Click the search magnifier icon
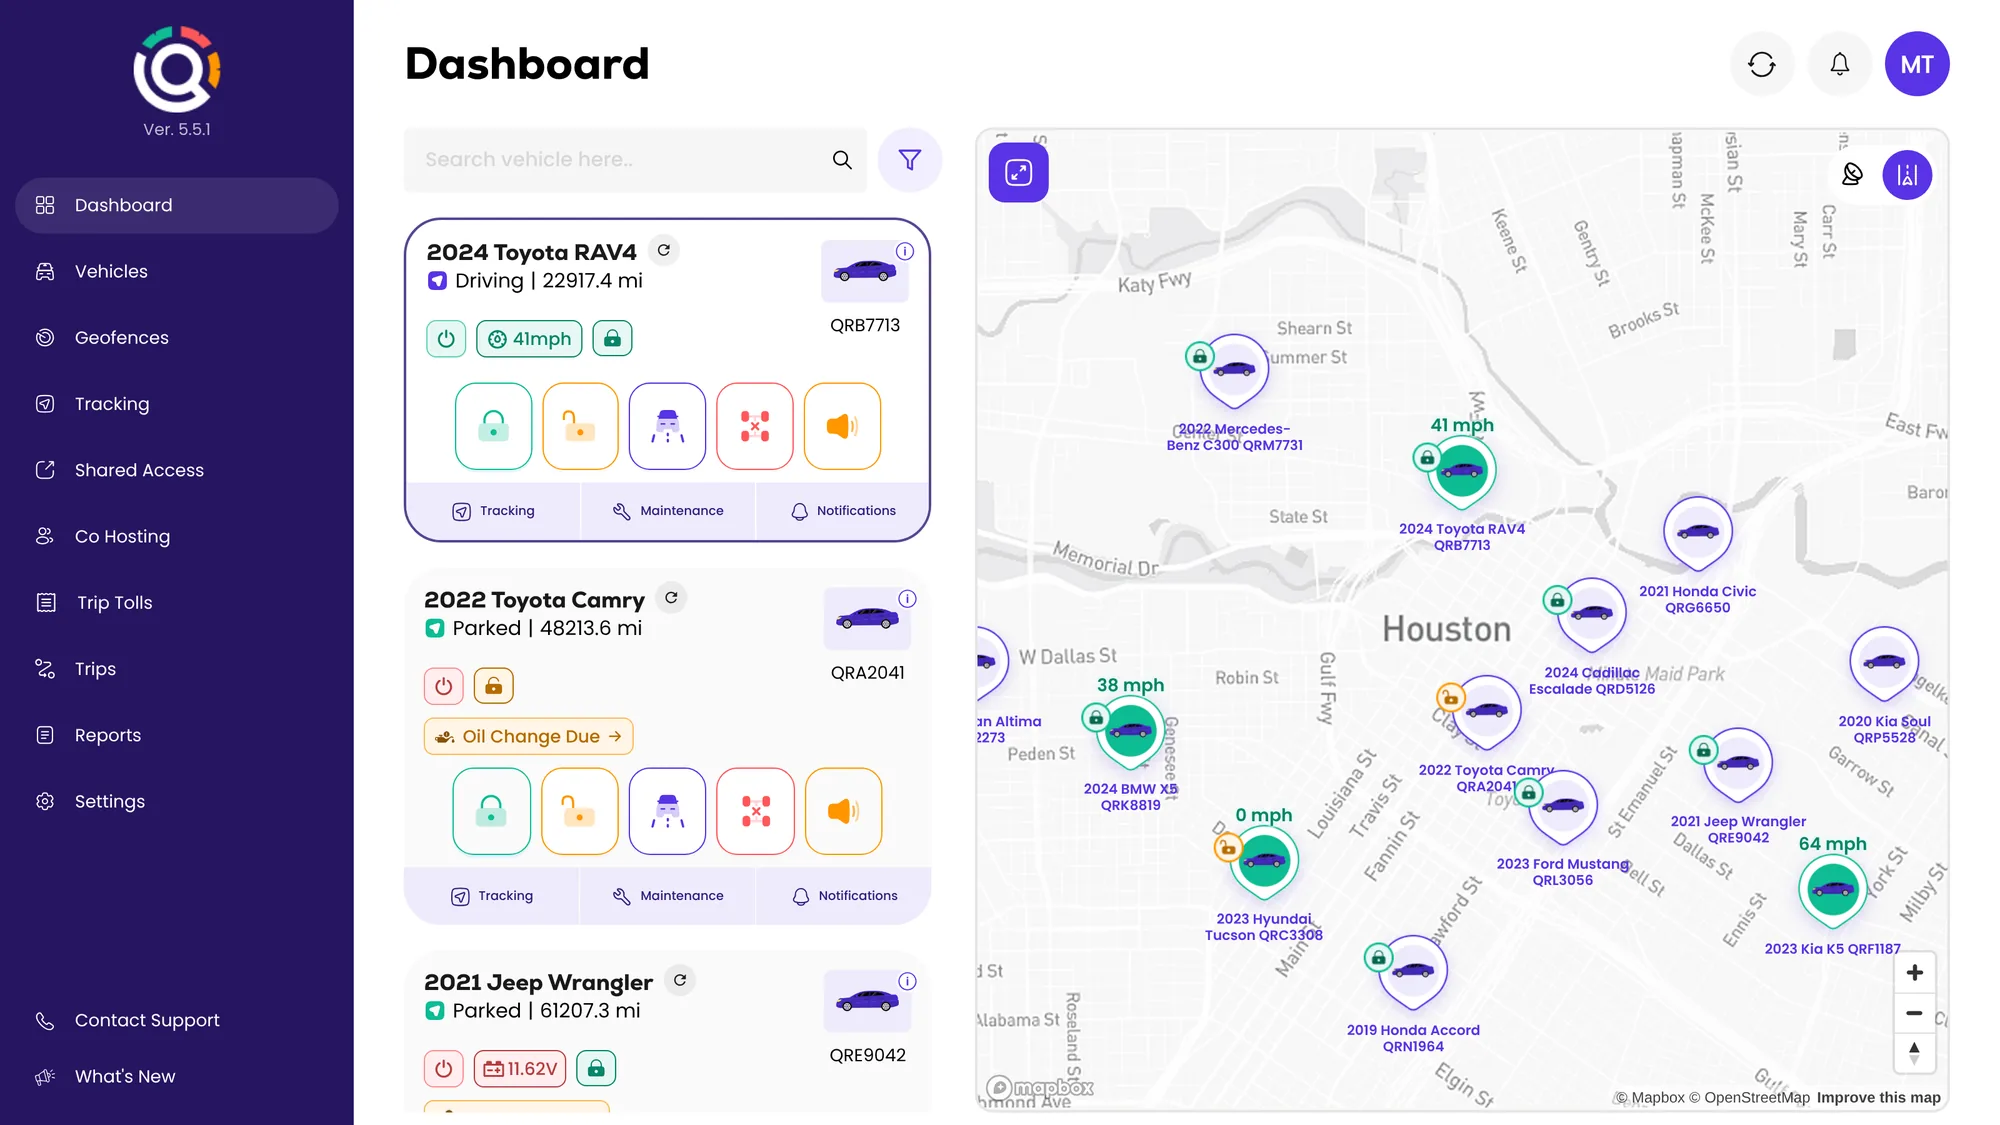The height and width of the screenshot is (1125, 2000). (842, 160)
